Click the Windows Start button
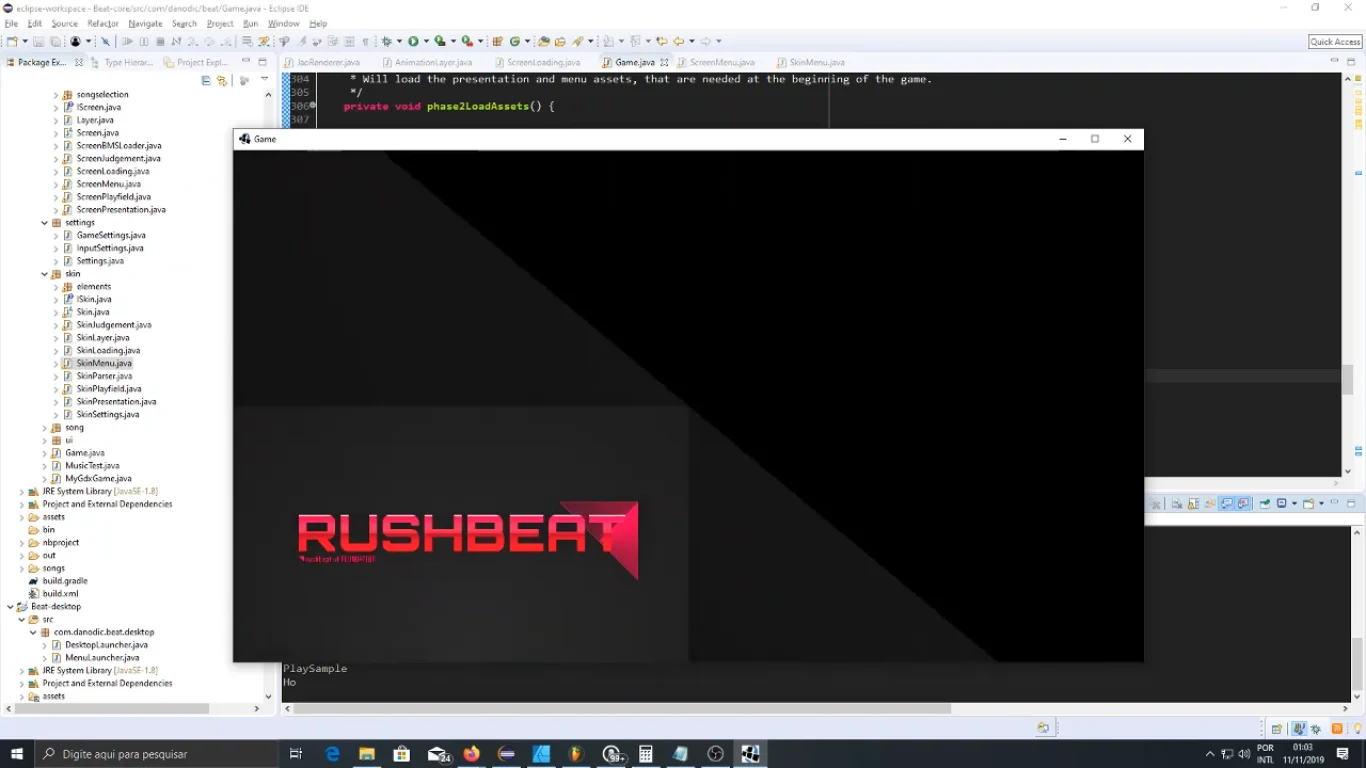 coord(17,754)
